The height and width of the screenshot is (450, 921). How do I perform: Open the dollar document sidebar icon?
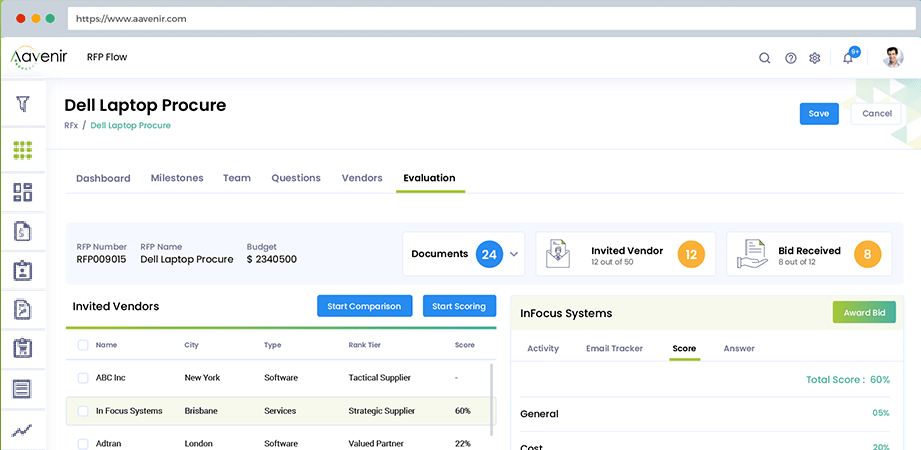(23, 231)
